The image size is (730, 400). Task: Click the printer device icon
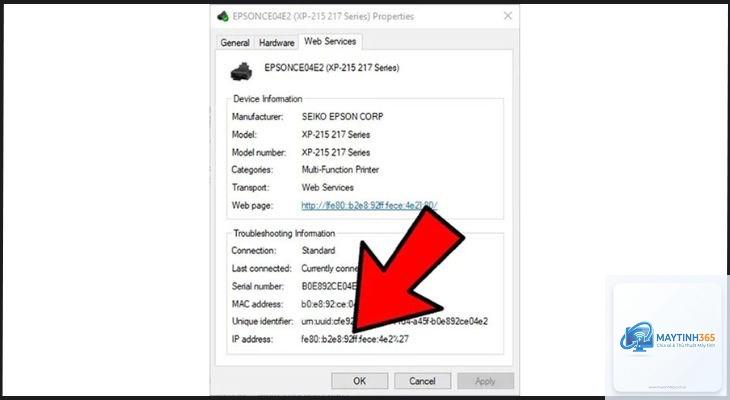coord(241,71)
